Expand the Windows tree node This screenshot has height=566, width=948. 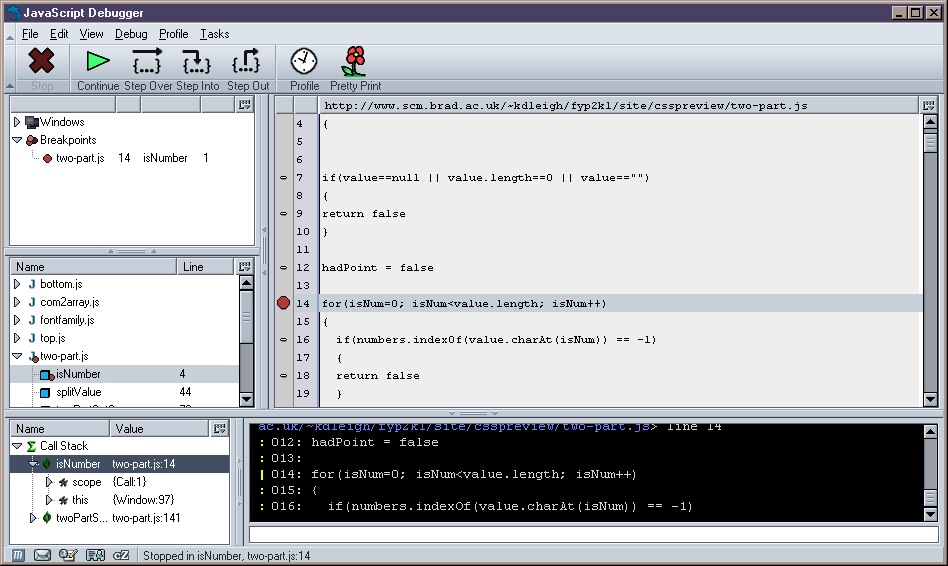pyautogui.click(x=17, y=122)
